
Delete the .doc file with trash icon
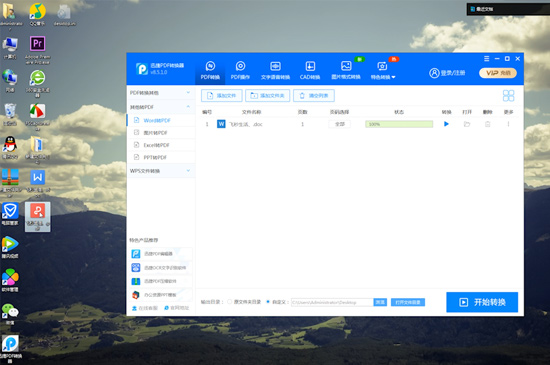coord(488,124)
